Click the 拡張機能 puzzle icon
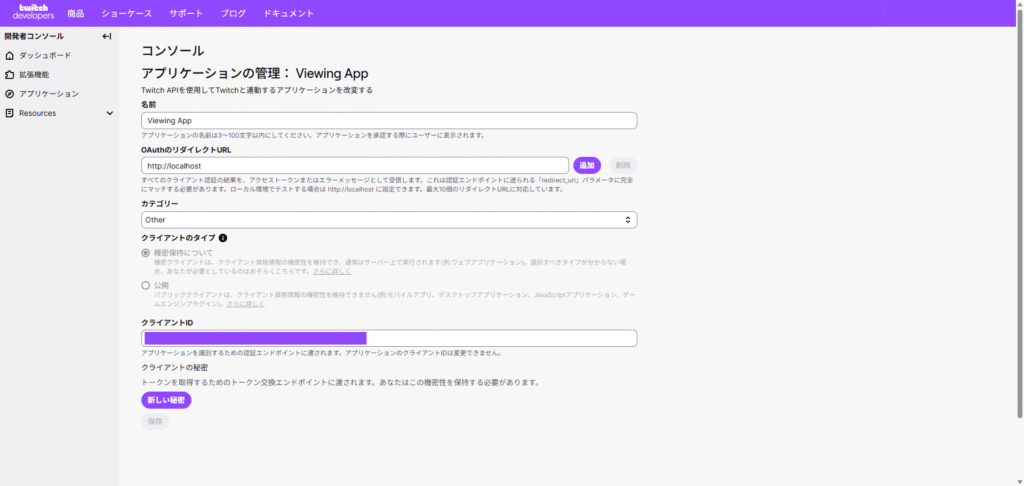 [9, 74]
